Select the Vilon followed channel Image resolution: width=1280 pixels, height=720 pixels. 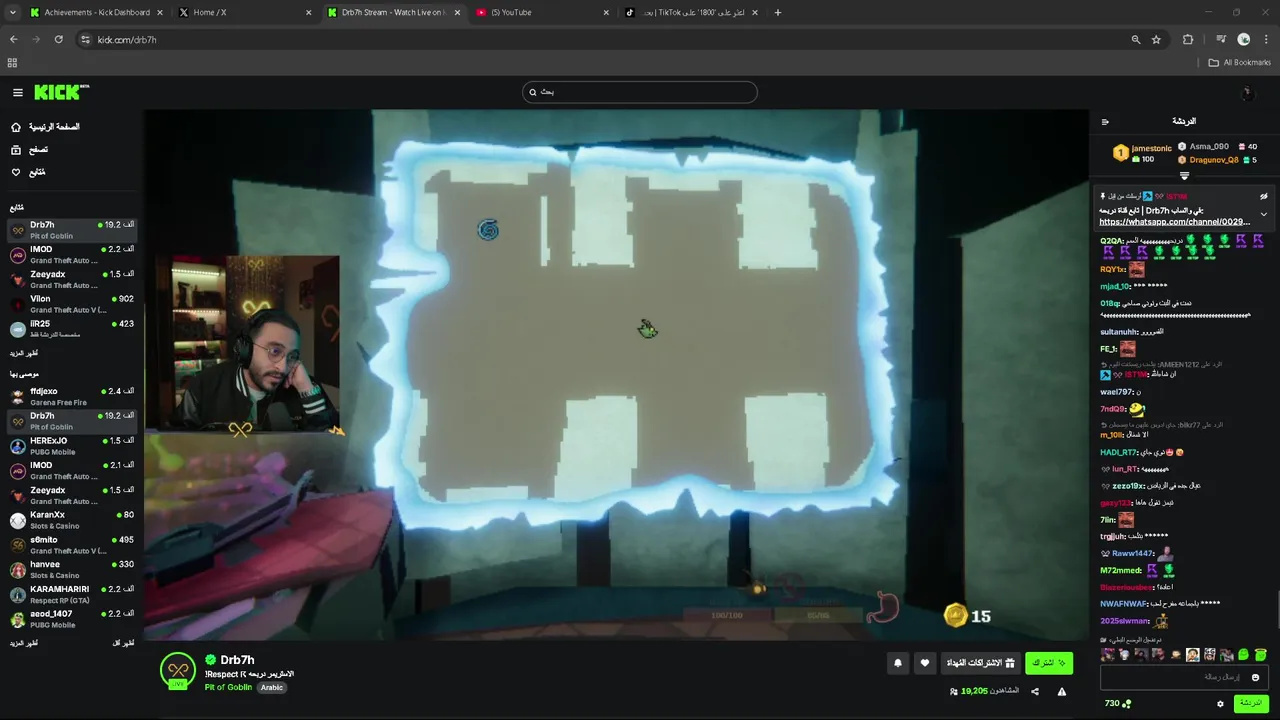coord(70,304)
